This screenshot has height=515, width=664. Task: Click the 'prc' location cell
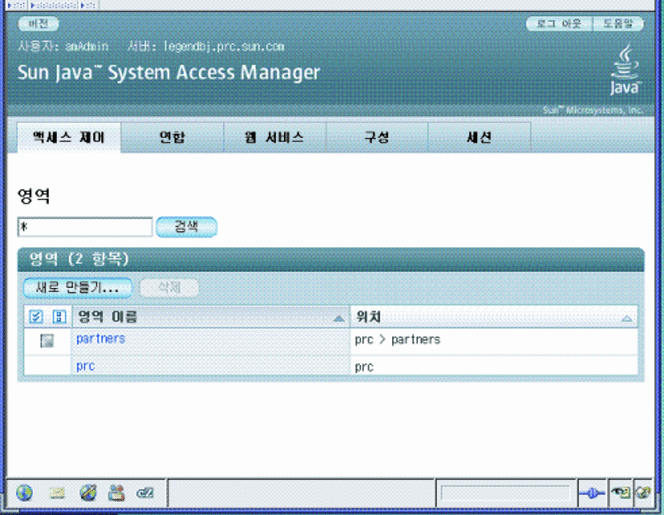[494, 366]
